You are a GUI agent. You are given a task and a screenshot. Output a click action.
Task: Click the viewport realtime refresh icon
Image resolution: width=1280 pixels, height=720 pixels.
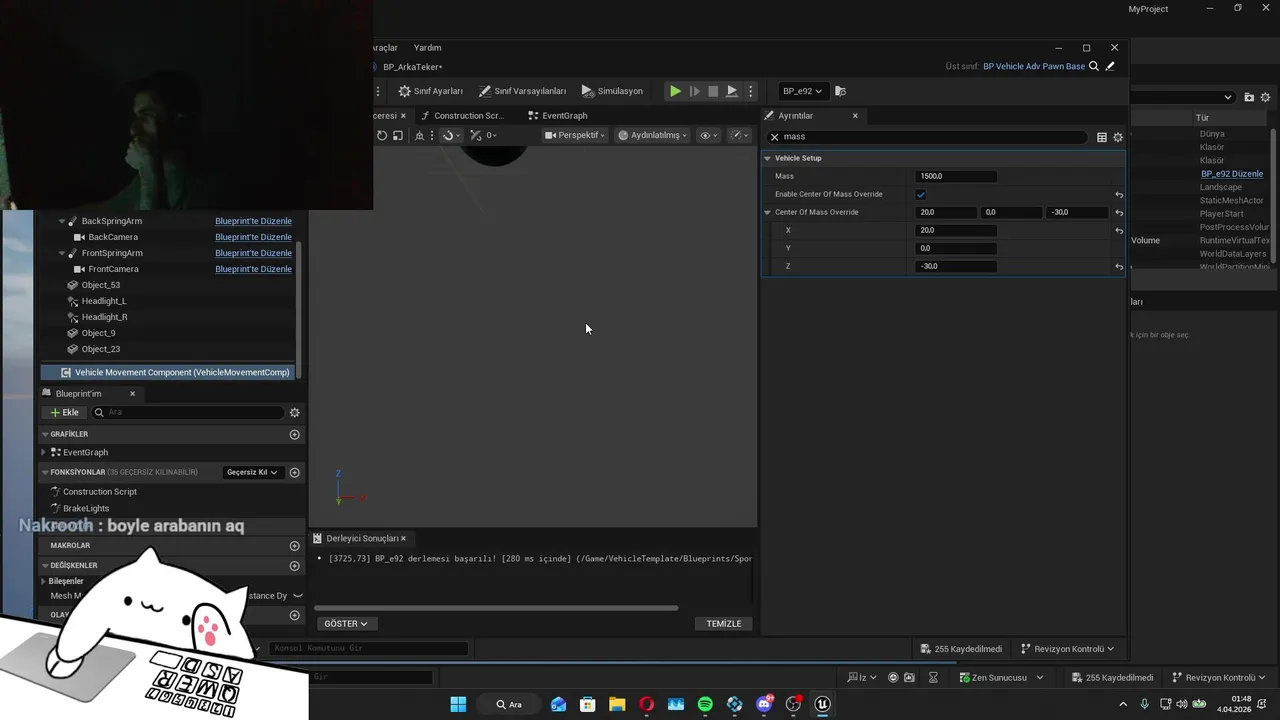click(x=382, y=135)
